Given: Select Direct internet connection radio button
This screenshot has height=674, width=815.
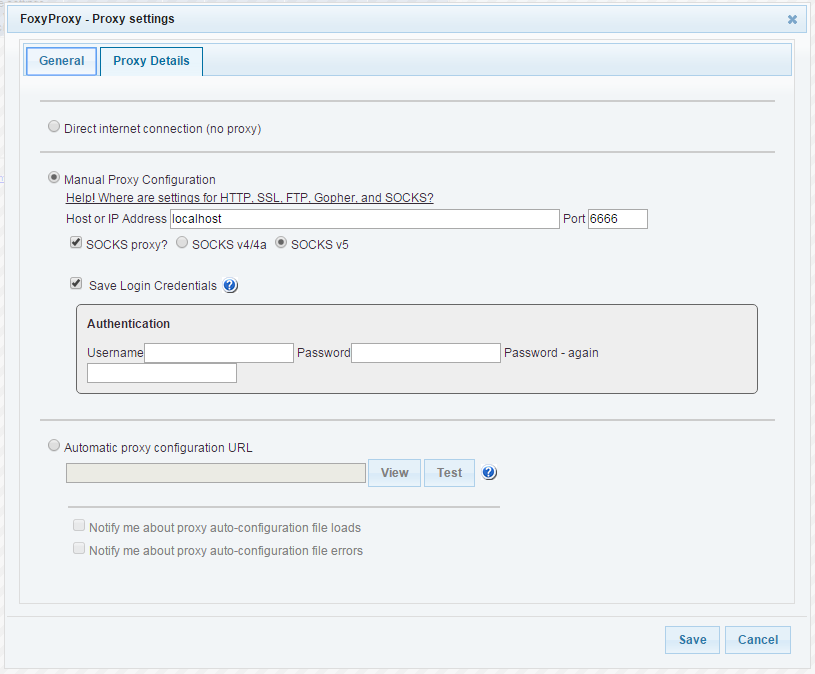Looking at the screenshot, I should (54, 126).
